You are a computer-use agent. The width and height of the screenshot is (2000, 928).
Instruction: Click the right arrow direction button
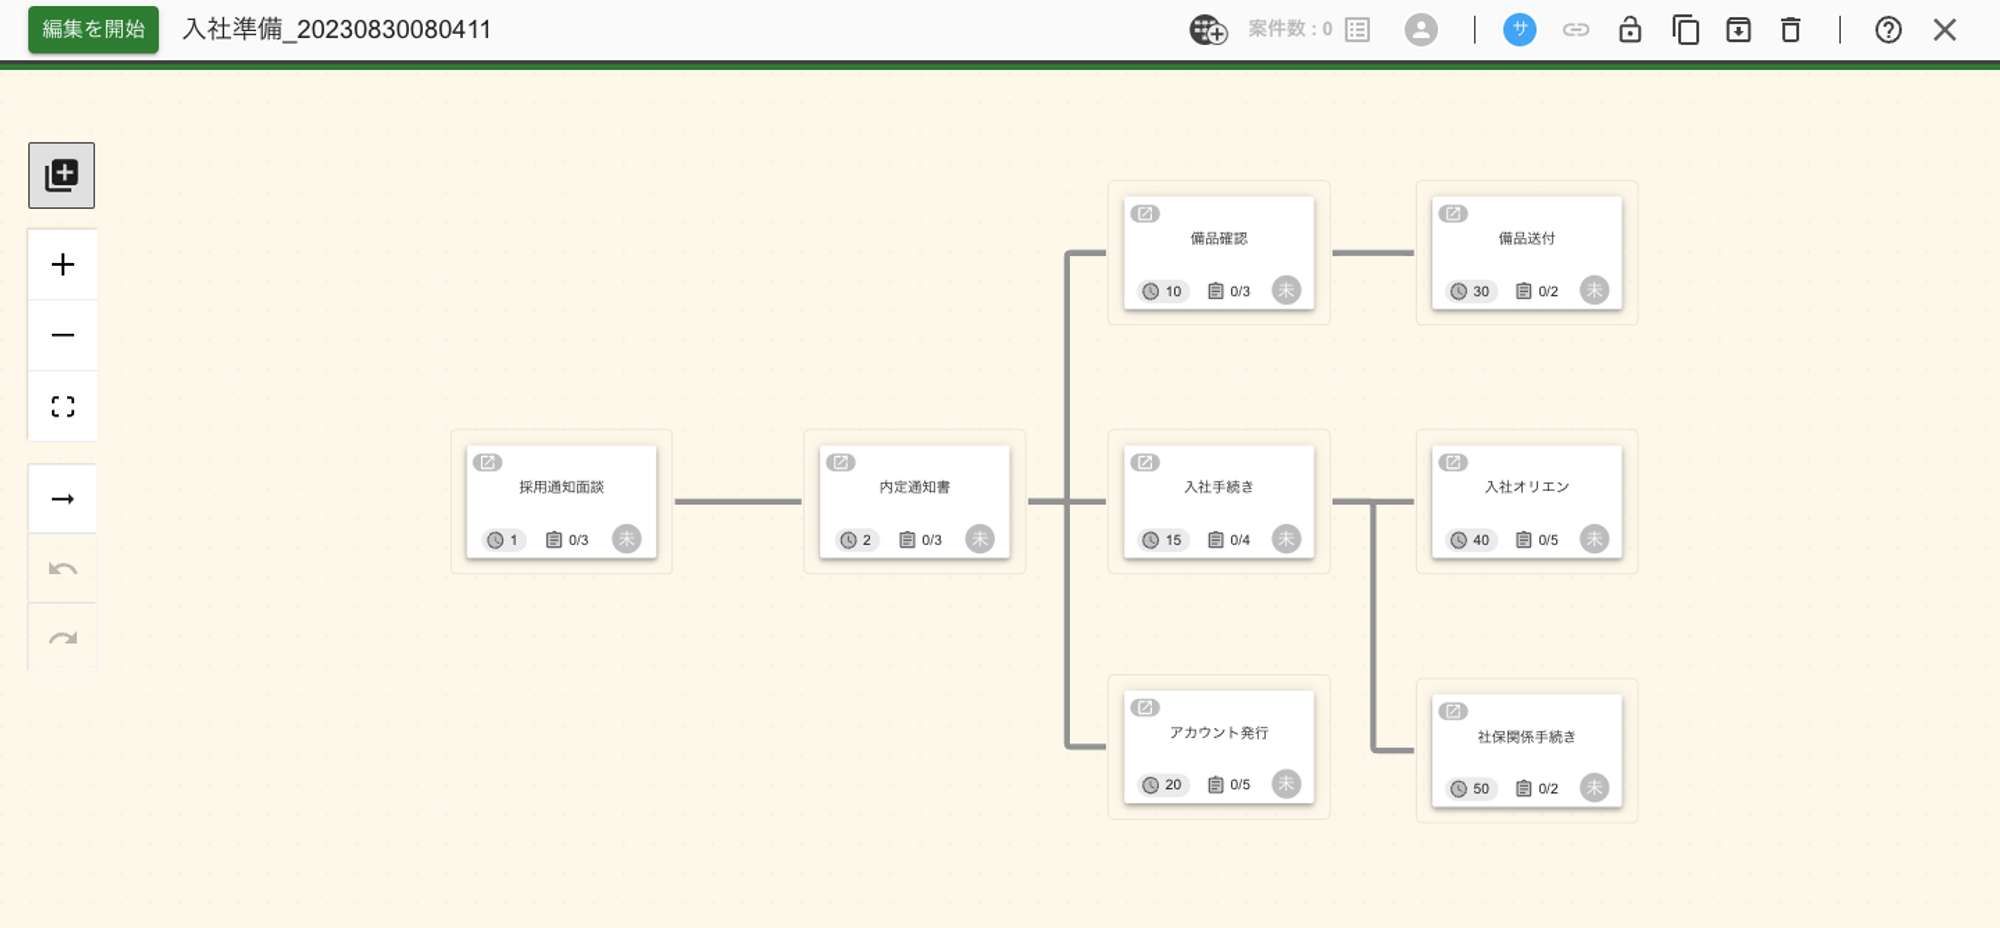point(63,499)
